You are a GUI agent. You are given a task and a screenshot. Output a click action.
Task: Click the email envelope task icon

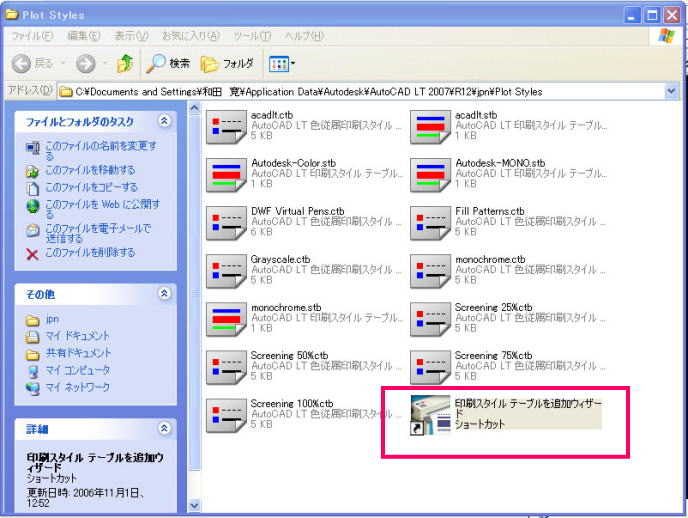(33, 230)
